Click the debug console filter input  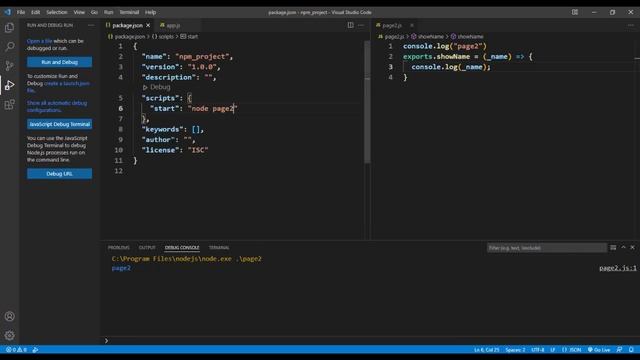click(x=547, y=248)
